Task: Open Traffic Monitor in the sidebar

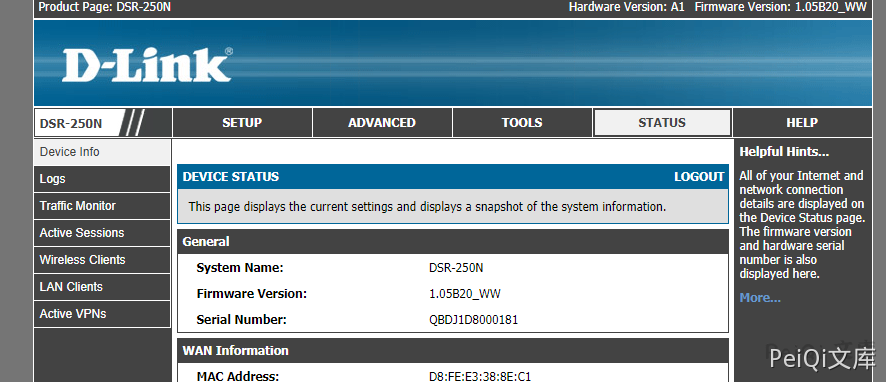Action: (102, 206)
